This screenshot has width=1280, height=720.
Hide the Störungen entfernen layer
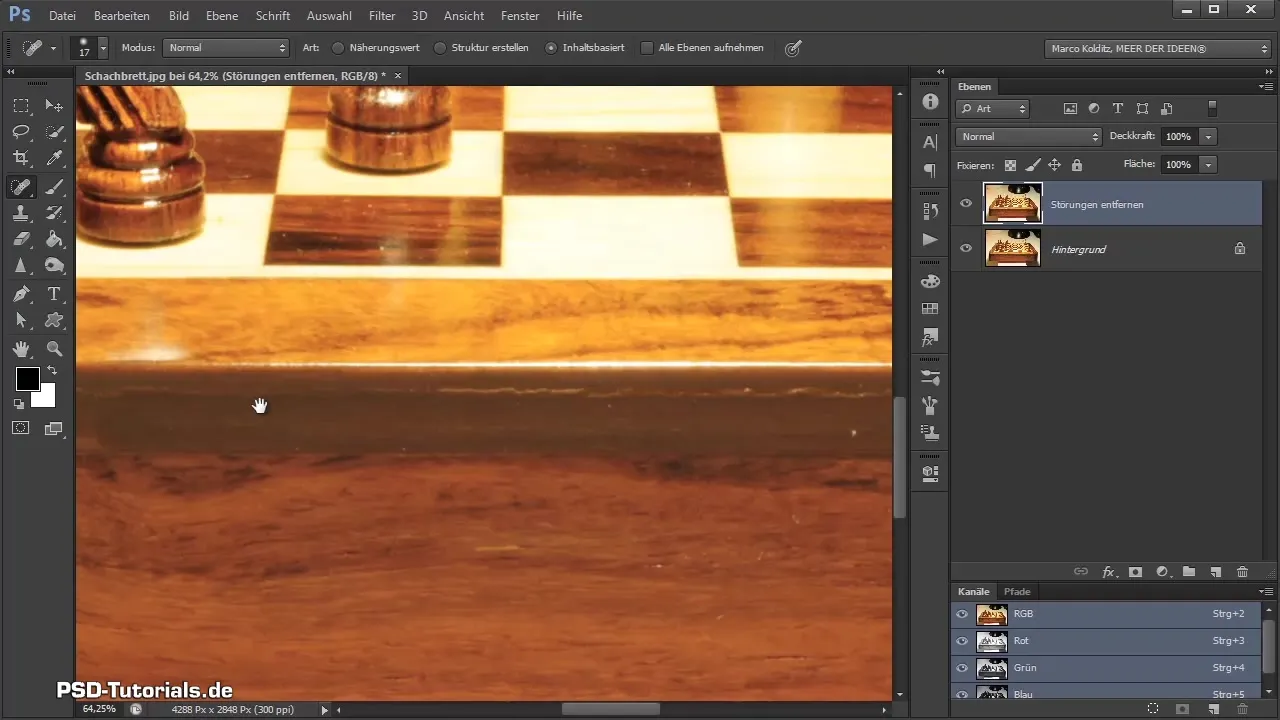click(x=965, y=204)
